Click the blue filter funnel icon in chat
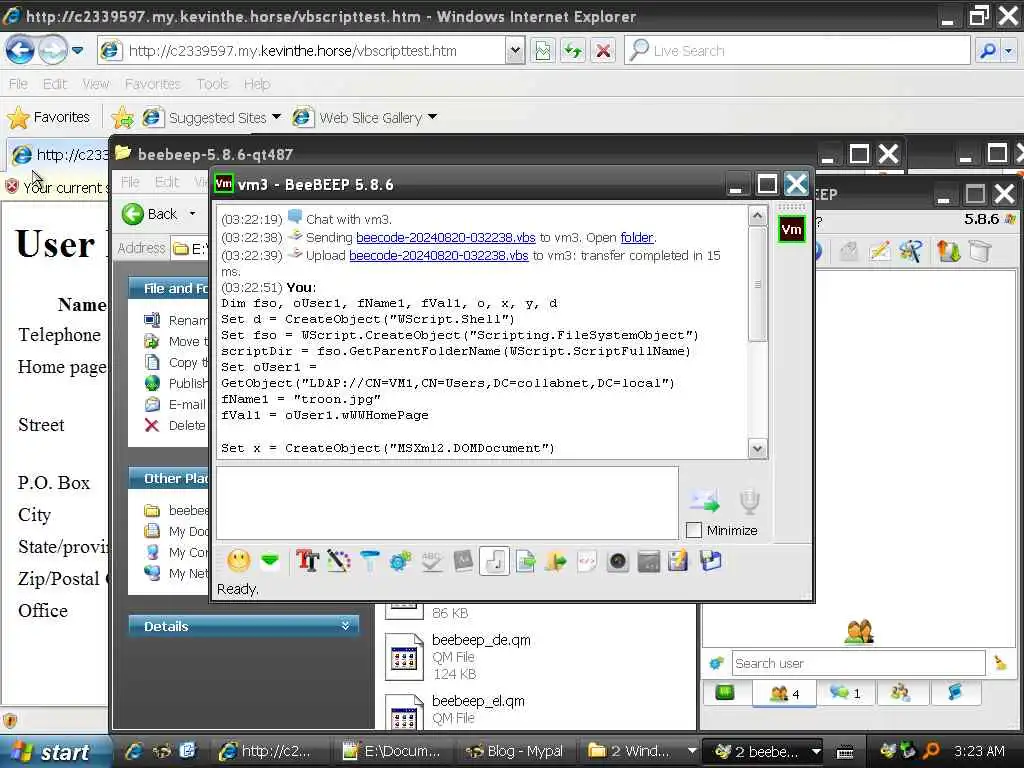 370,561
